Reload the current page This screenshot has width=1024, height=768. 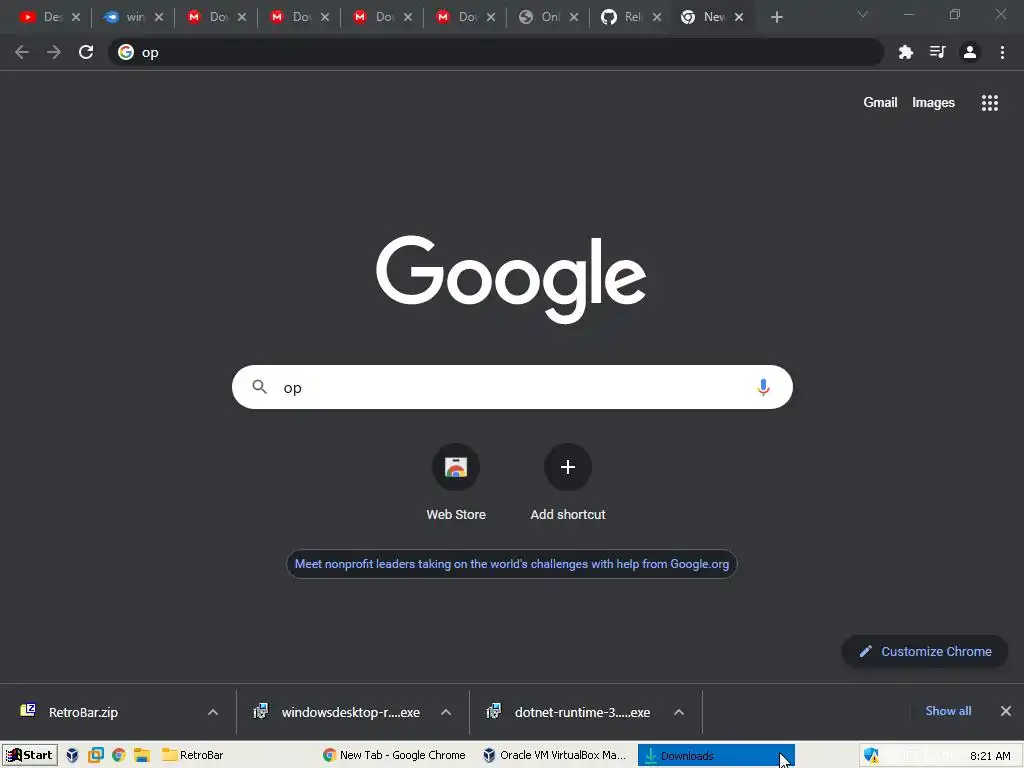click(x=86, y=52)
